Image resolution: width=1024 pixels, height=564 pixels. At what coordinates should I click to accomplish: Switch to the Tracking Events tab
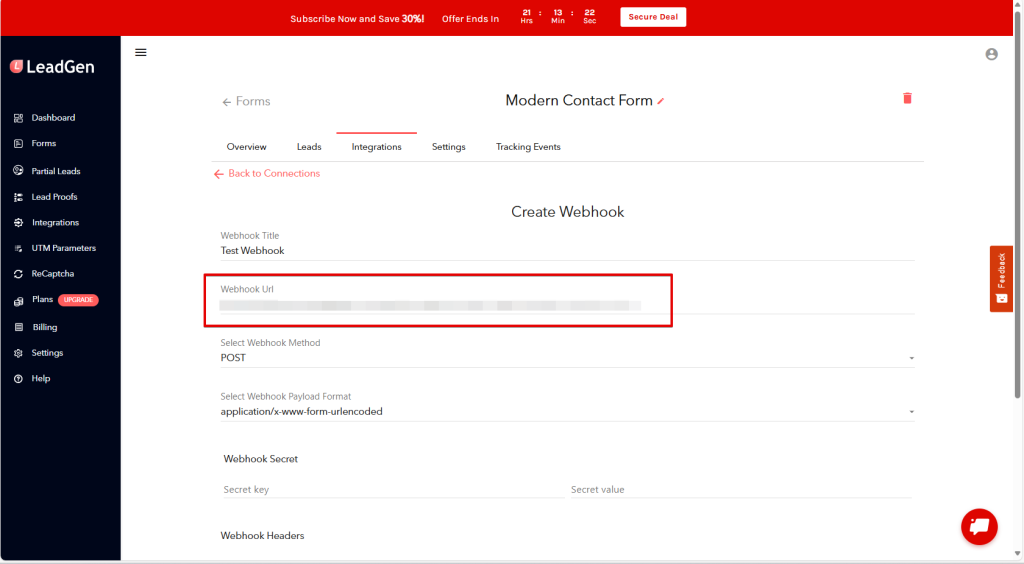pos(528,147)
